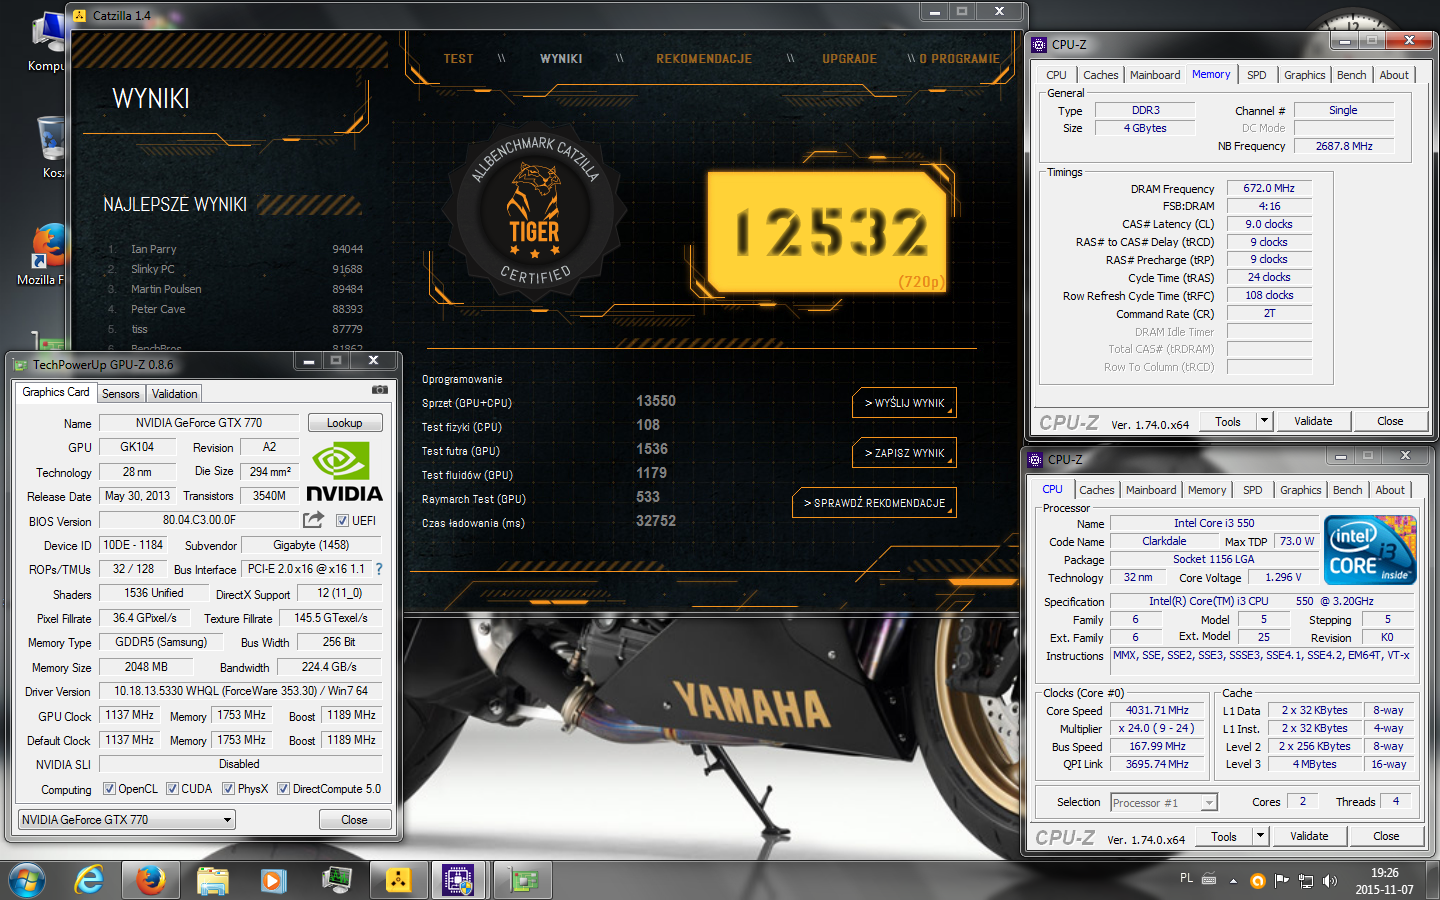
Task: Switch to Validation tab in GPU-Z
Action: pyautogui.click(x=175, y=394)
